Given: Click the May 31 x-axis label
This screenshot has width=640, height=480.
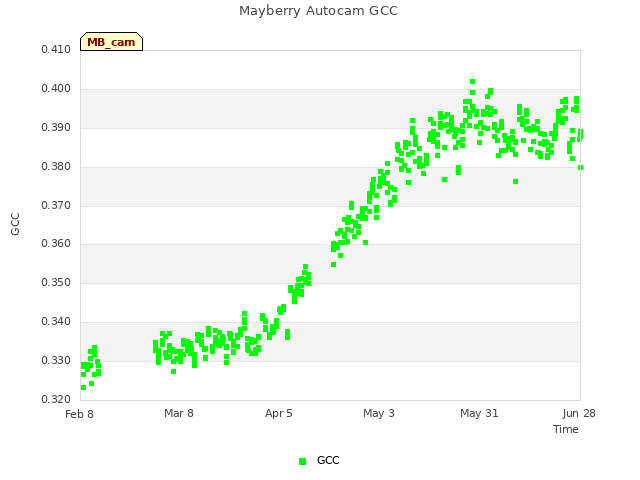Looking at the screenshot, I should pyautogui.click(x=479, y=413).
